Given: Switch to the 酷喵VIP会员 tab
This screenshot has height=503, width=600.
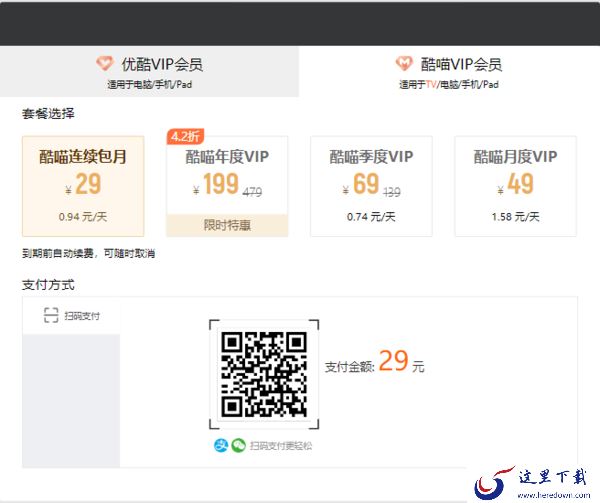Looking at the screenshot, I should (x=449, y=72).
